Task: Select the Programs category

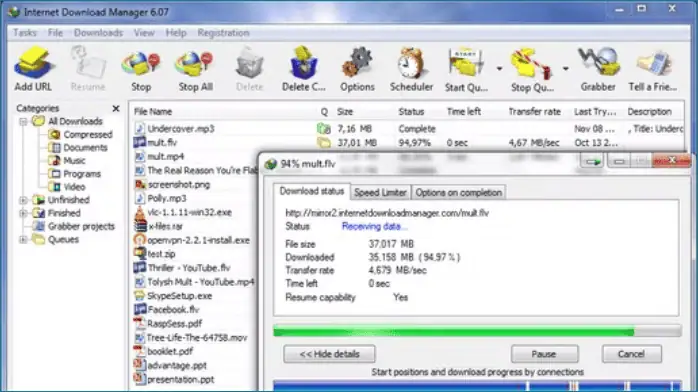Action: coord(75,174)
